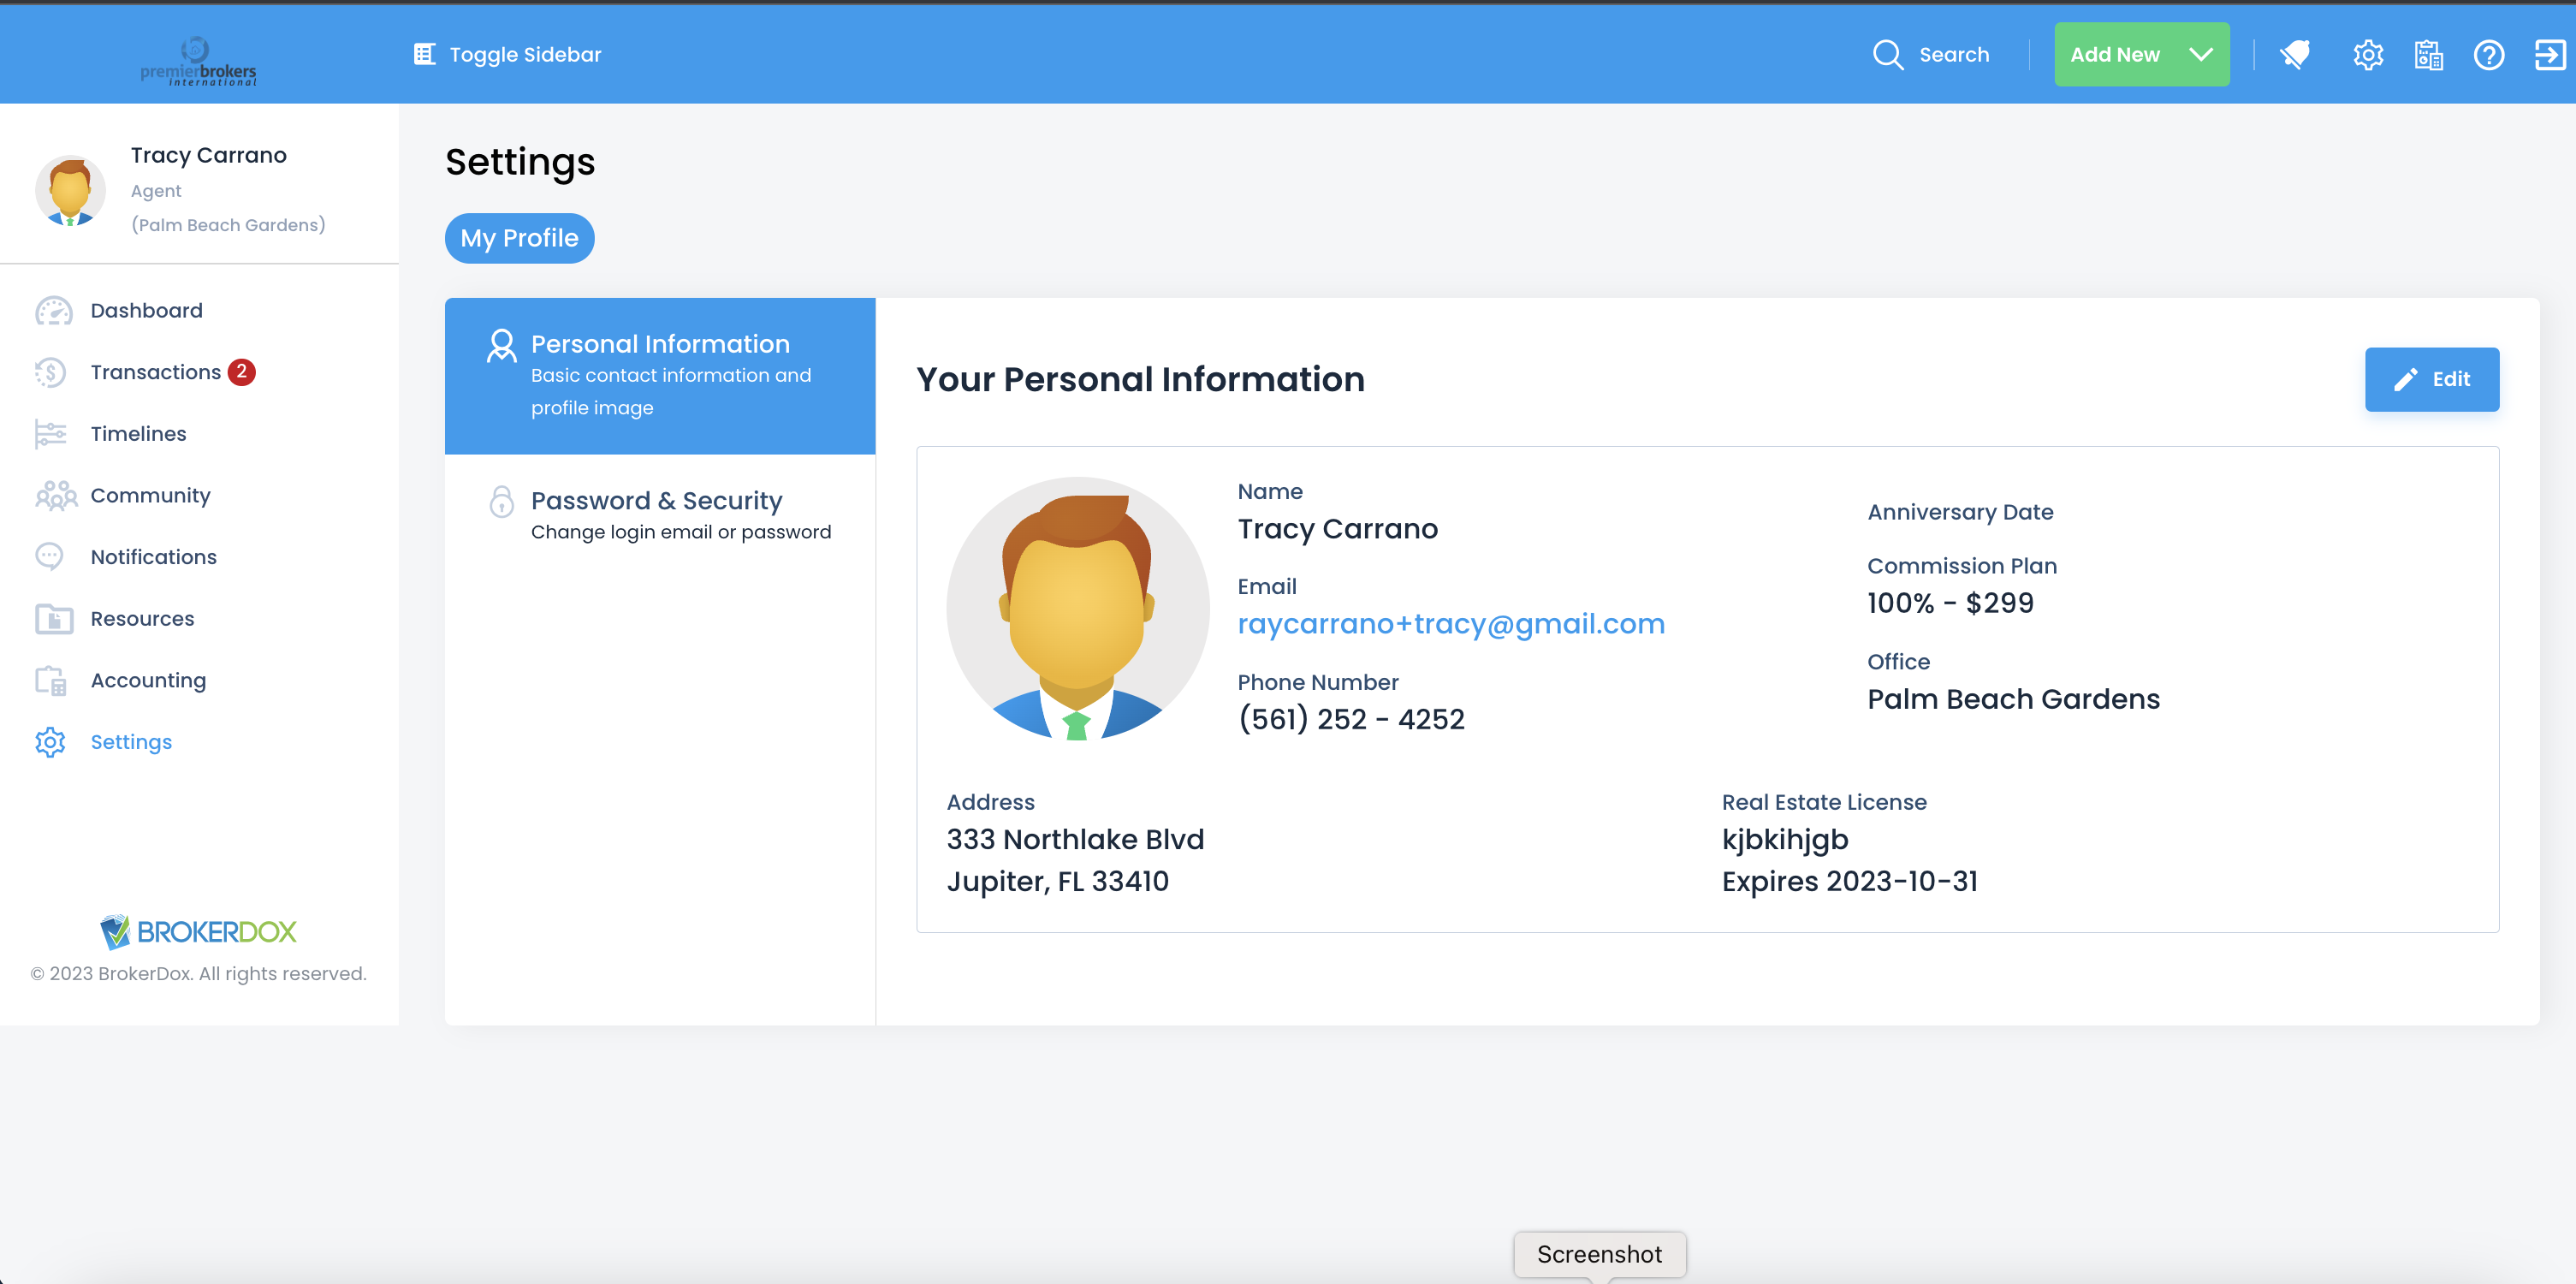The image size is (2576, 1284).
Task: Open Accounting in the sidebar menu
Action: 148,681
